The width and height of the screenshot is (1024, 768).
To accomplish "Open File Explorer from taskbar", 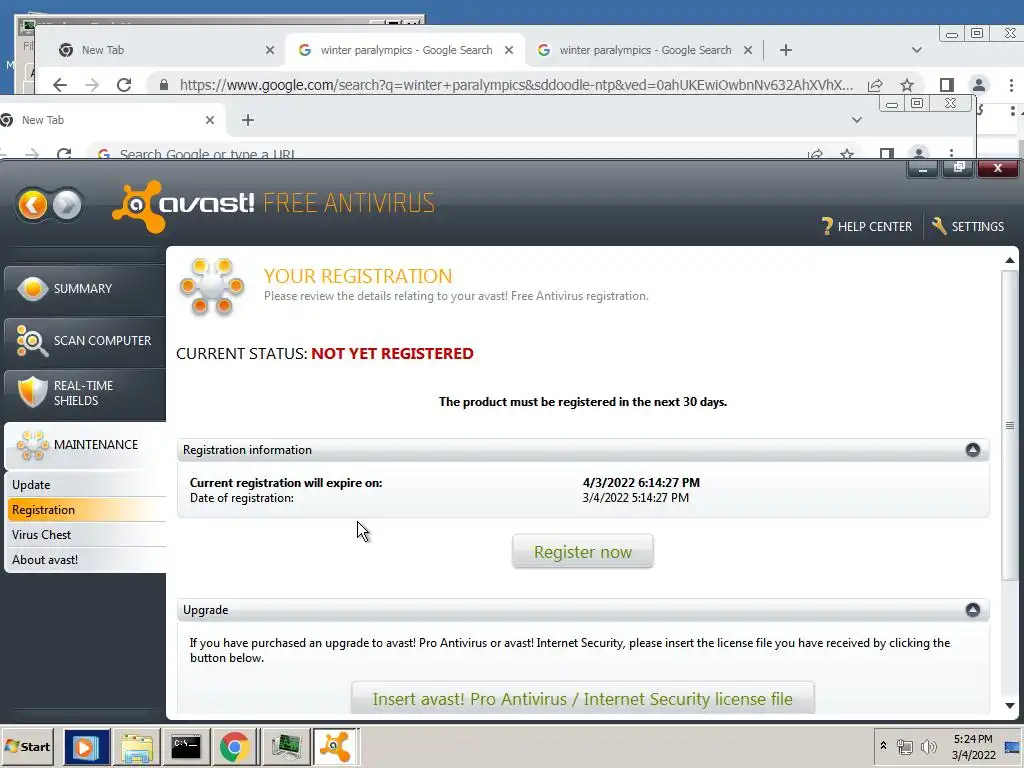I will [x=136, y=746].
